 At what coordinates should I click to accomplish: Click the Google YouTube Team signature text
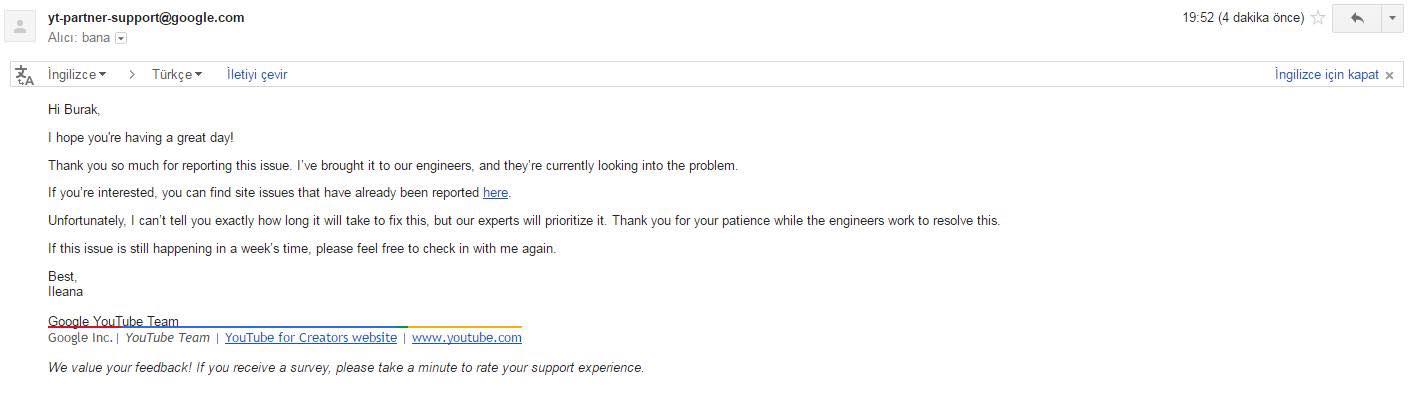[114, 321]
